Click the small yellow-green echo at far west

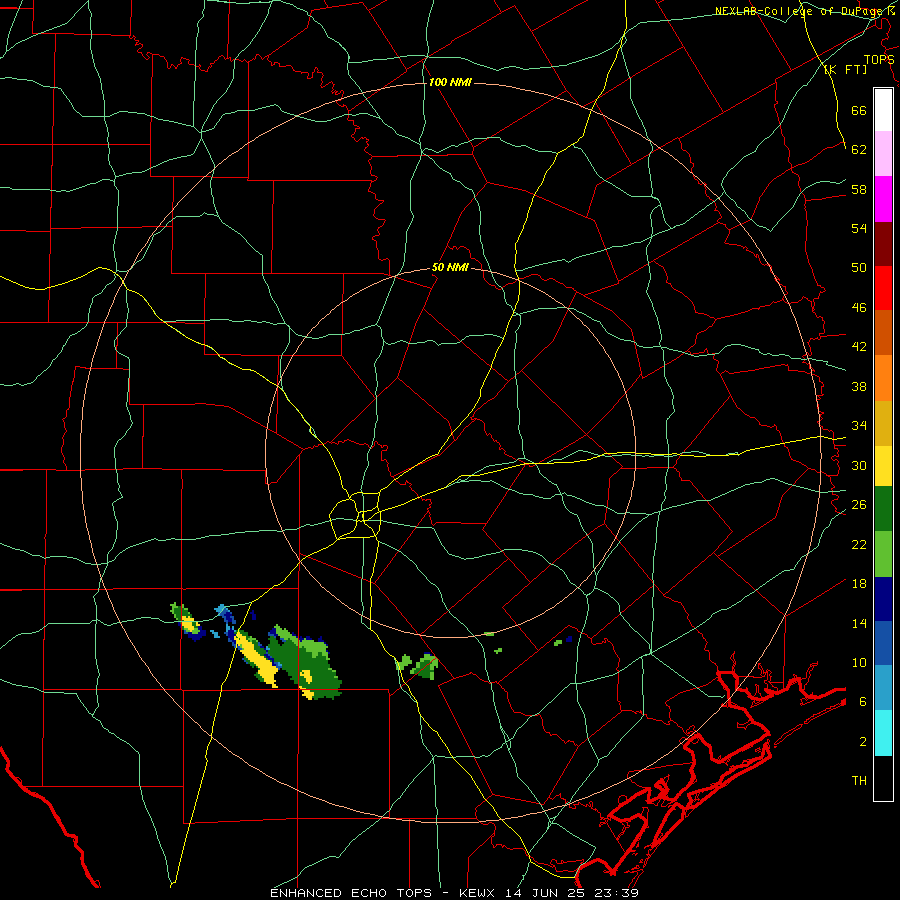185,619
